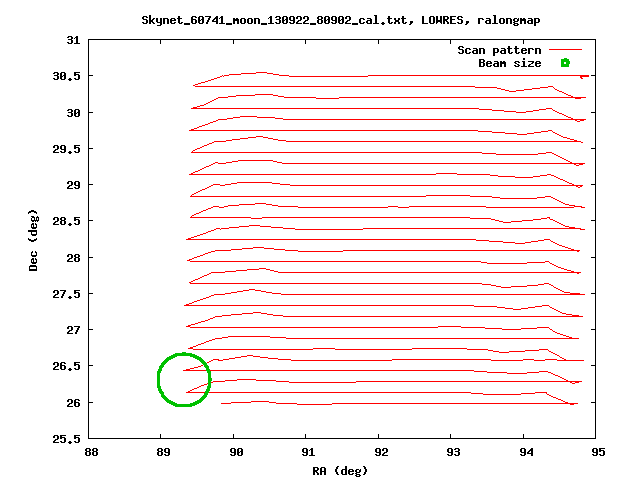Click the red scan pattern legend line

(x=565, y=50)
